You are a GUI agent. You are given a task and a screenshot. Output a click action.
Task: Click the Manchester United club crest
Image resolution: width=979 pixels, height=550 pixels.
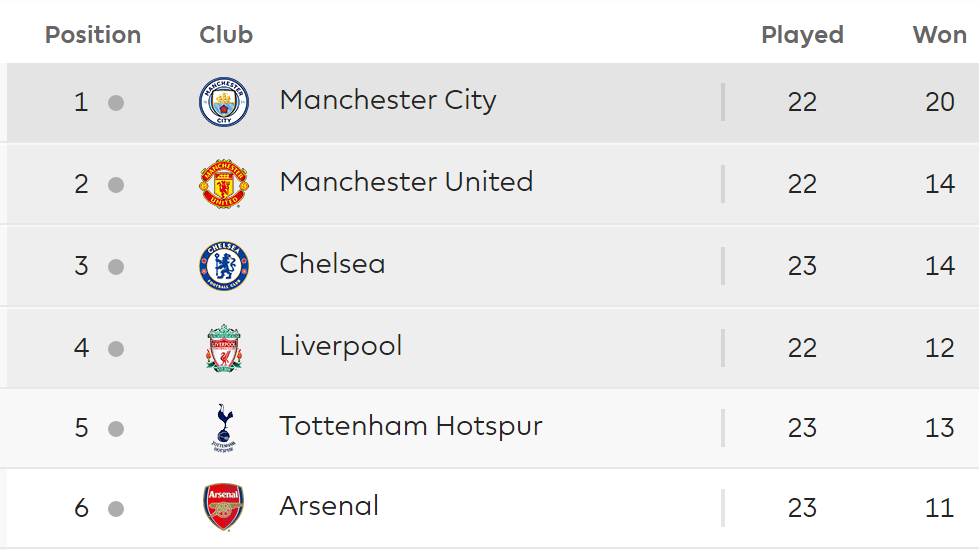pyautogui.click(x=224, y=184)
